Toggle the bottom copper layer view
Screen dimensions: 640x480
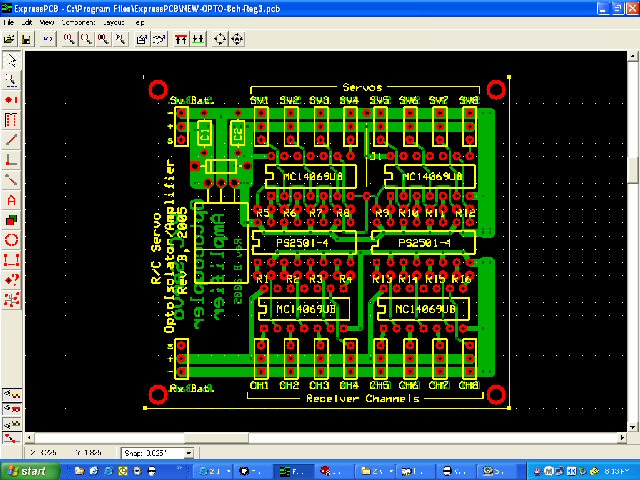tap(198, 39)
